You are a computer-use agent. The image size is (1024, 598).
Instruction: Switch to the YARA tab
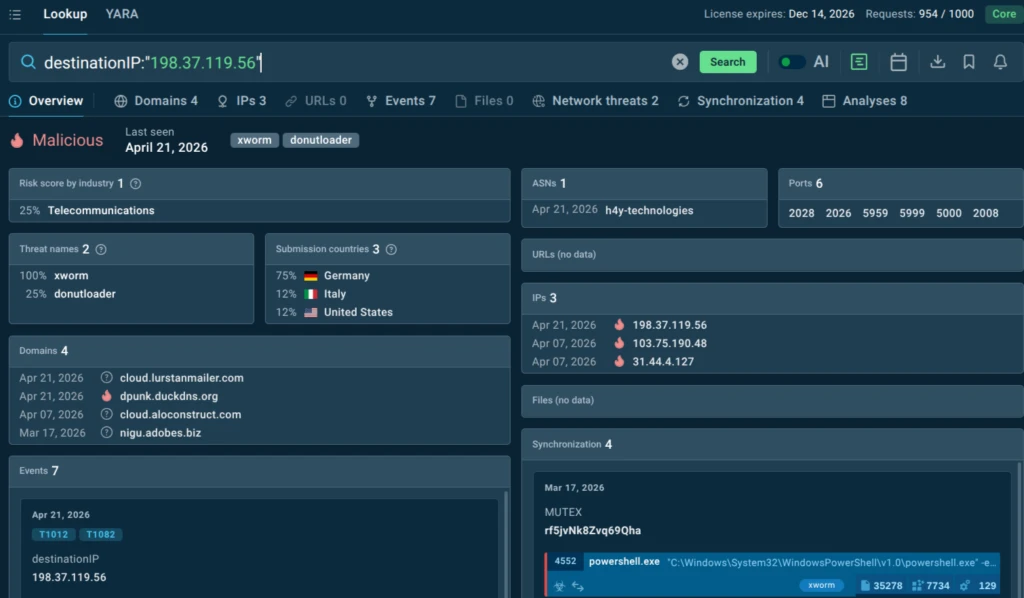(x=122, y=14)
